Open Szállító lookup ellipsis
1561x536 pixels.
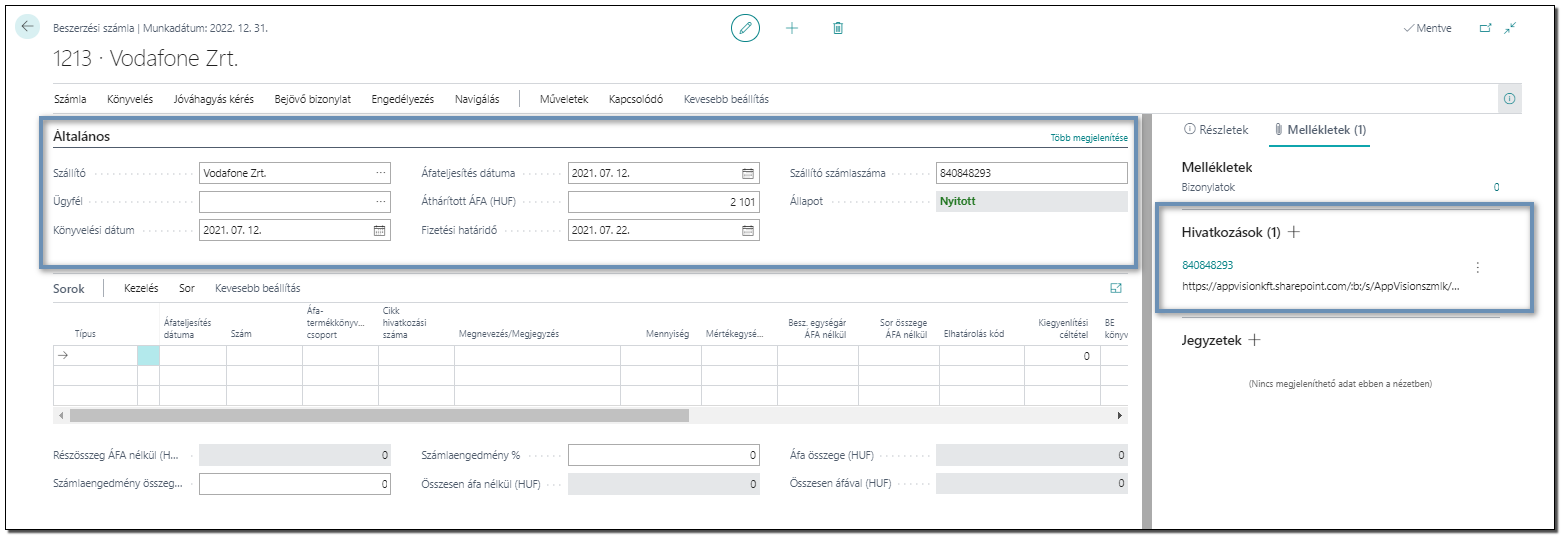point(380,173)
